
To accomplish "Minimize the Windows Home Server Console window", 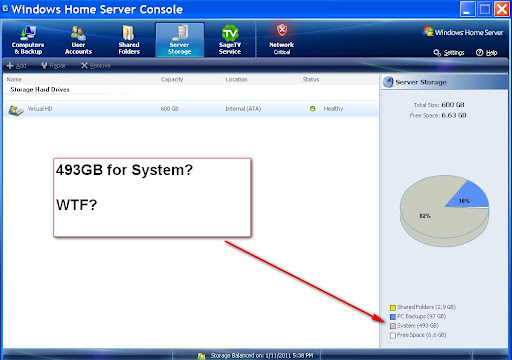I will 467,9.
